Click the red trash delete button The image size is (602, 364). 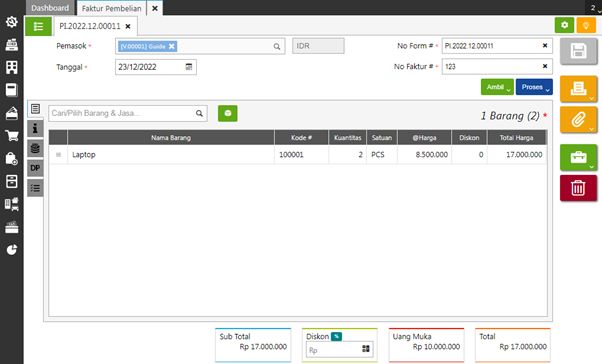click(x=578, y=188)
